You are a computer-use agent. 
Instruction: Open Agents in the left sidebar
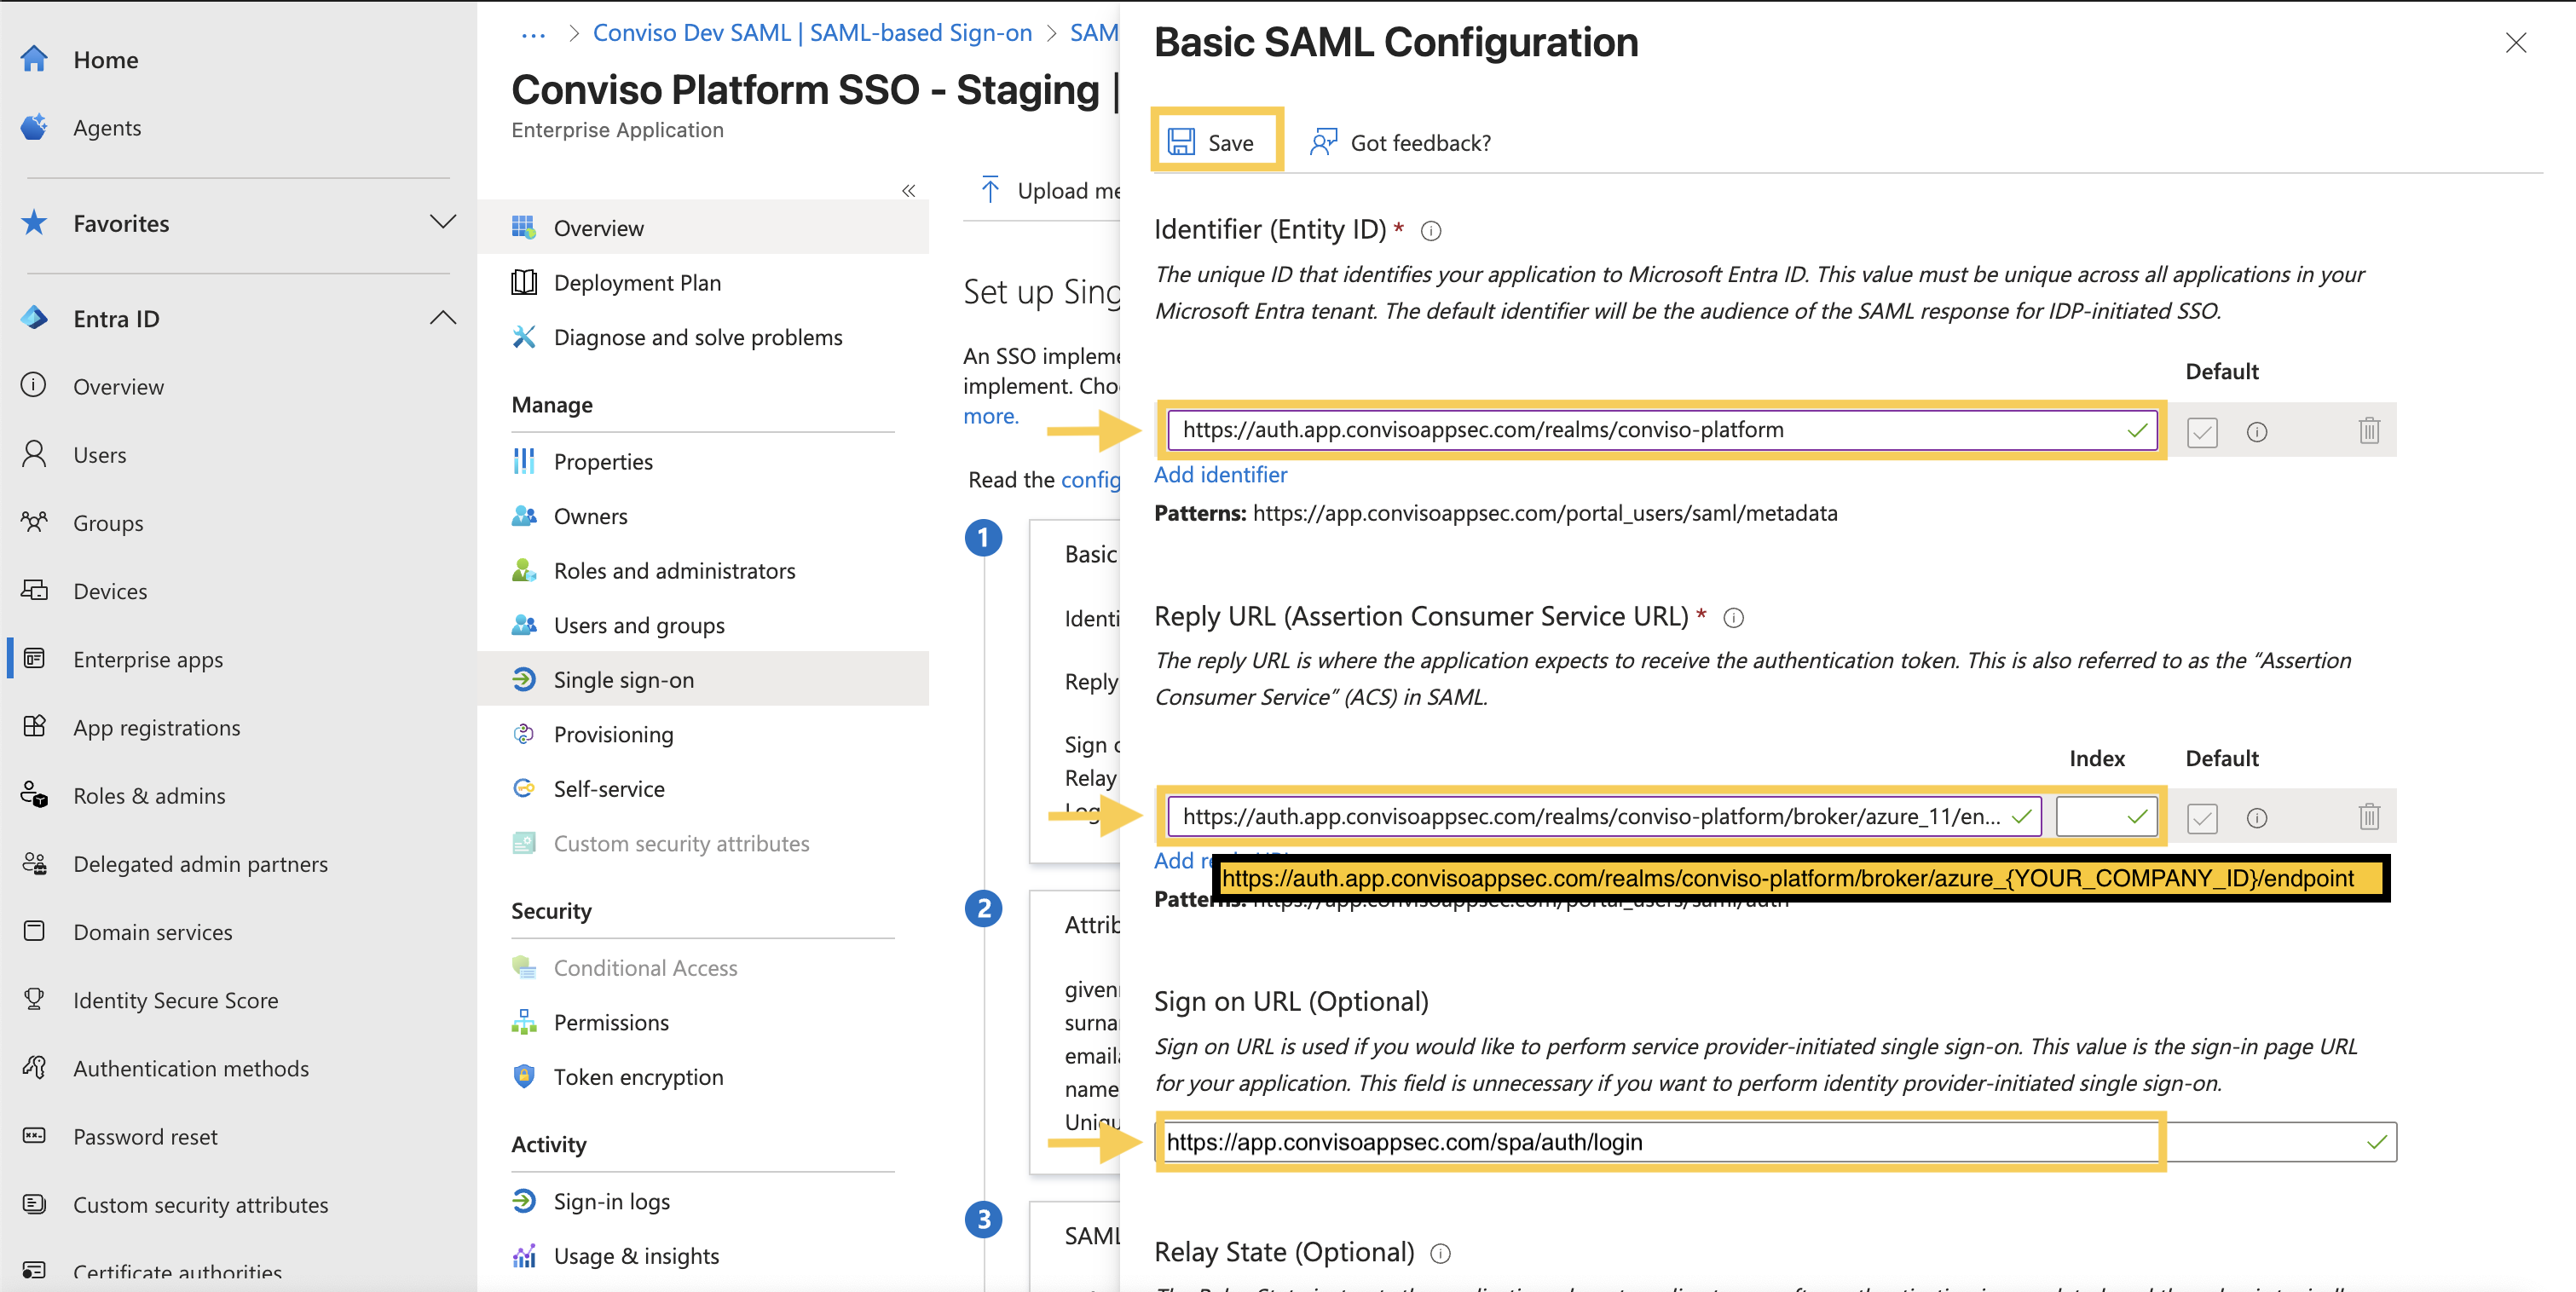coord(106,127)
